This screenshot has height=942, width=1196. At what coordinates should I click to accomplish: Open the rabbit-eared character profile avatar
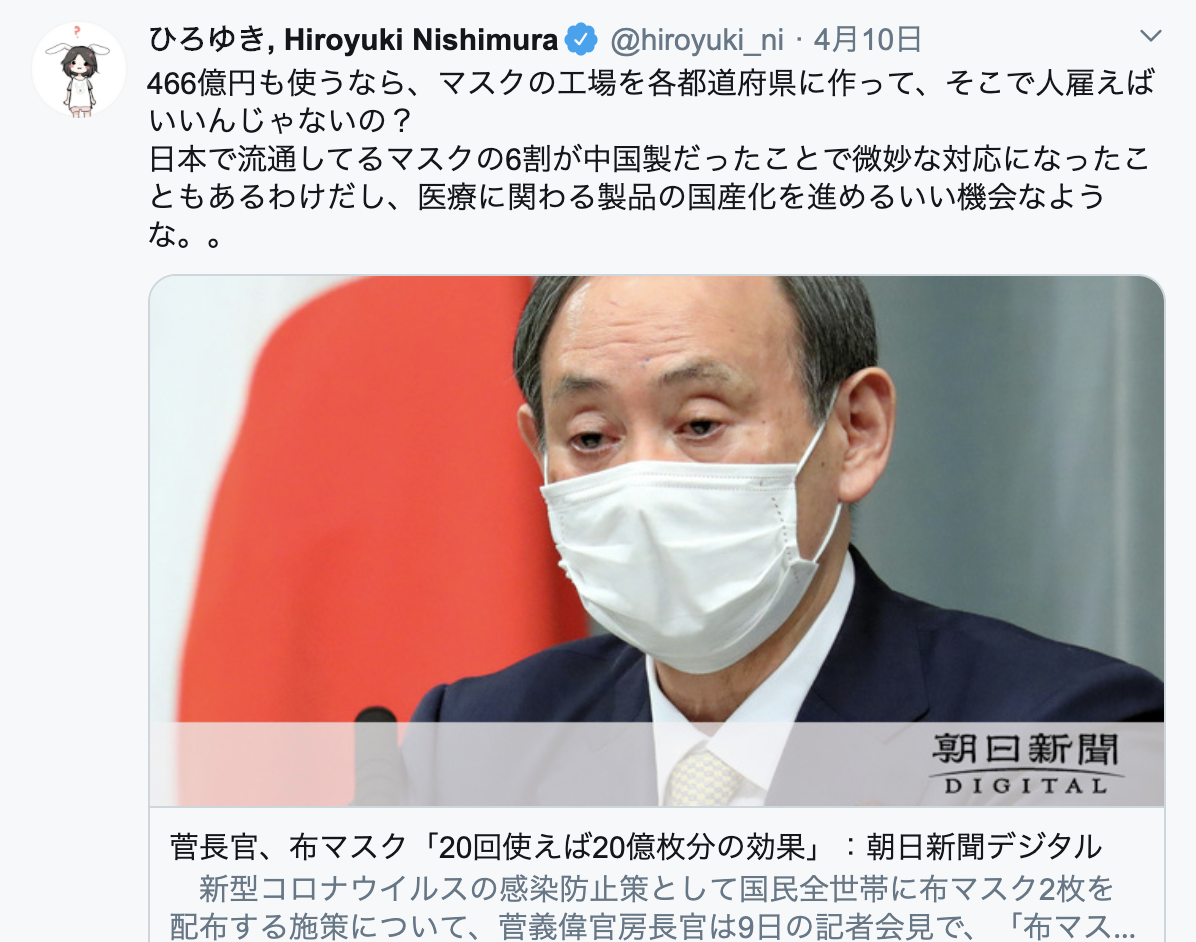tap(79, 70)
